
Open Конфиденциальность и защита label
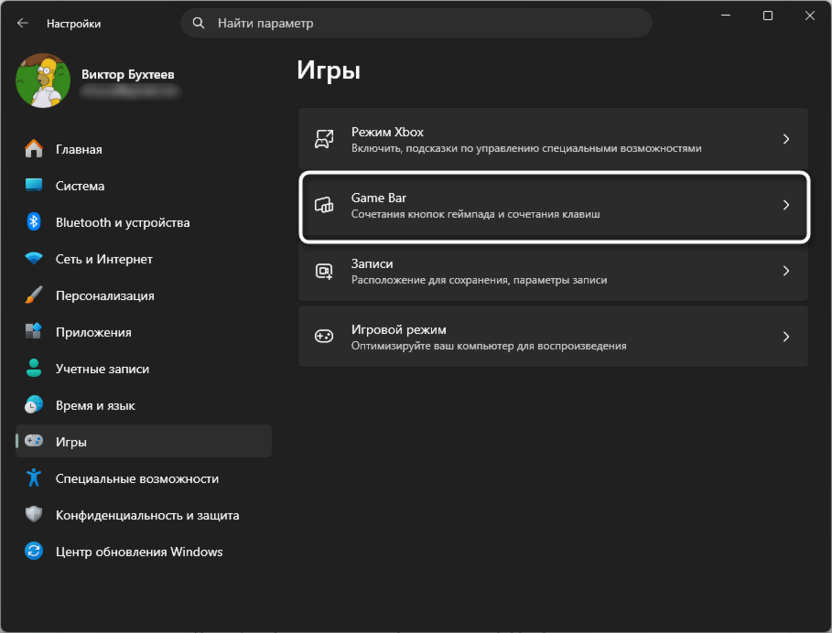[148, 515]
